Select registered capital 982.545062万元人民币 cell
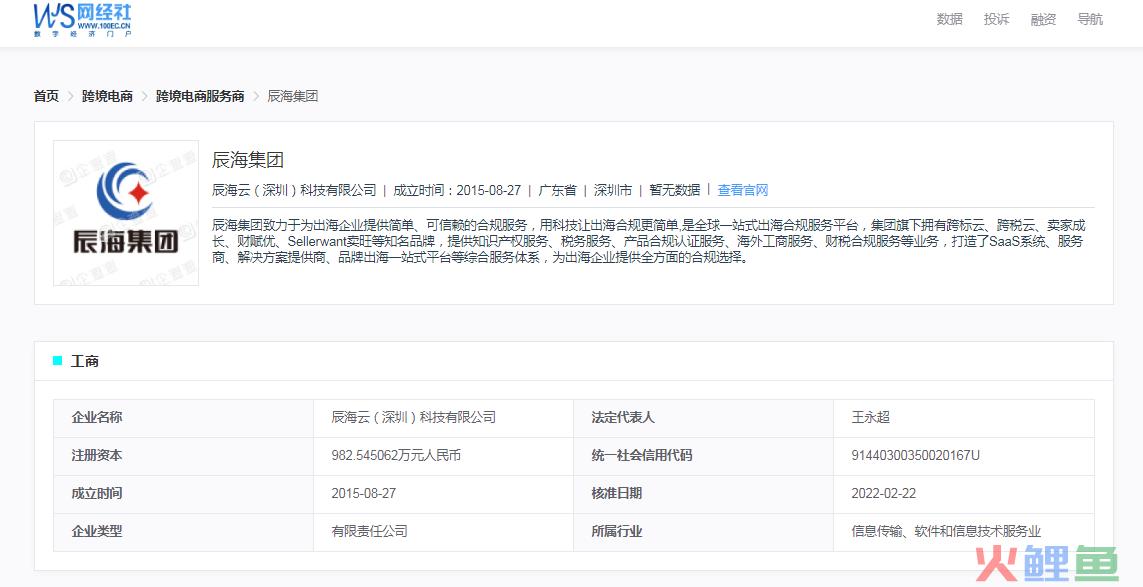Image resolution: width=1143 pixels, height=587 pixels. click(443, 456)
